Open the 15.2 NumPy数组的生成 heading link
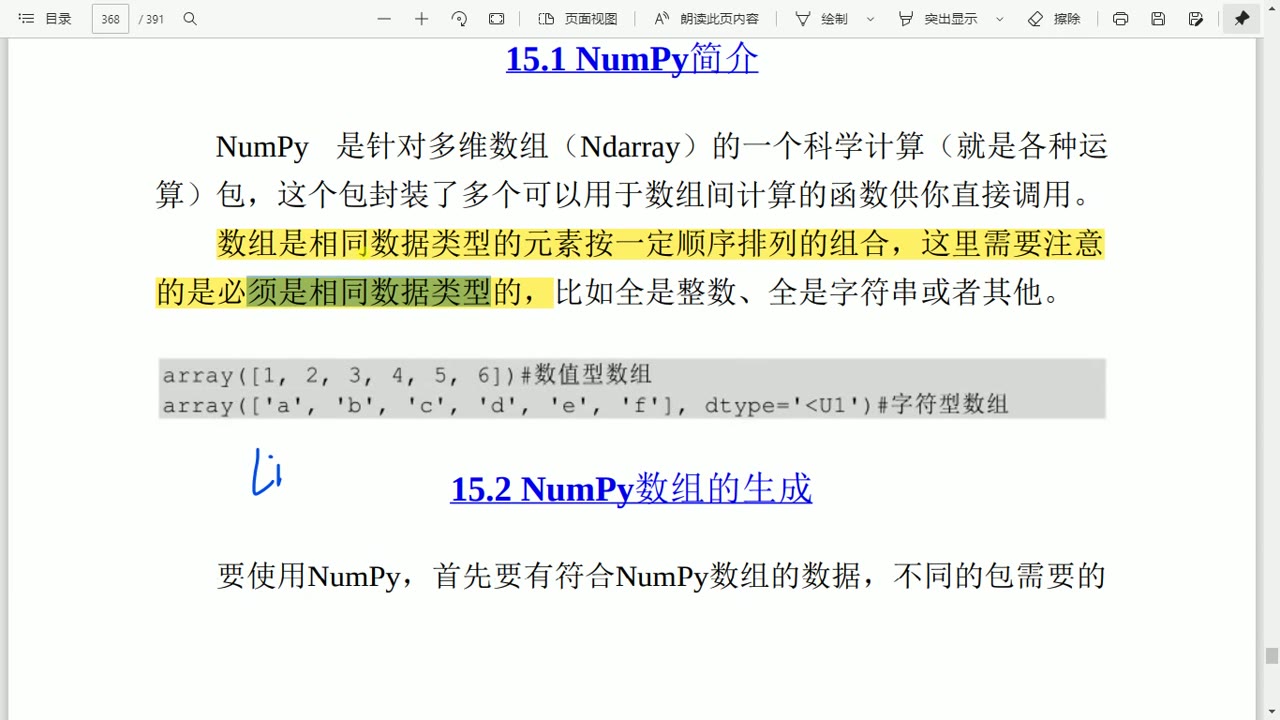 [x=631, y=489]
